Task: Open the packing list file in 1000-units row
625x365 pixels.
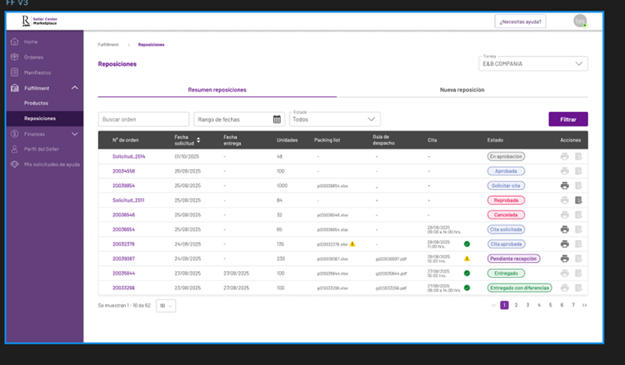Action: tap(332, 186)
